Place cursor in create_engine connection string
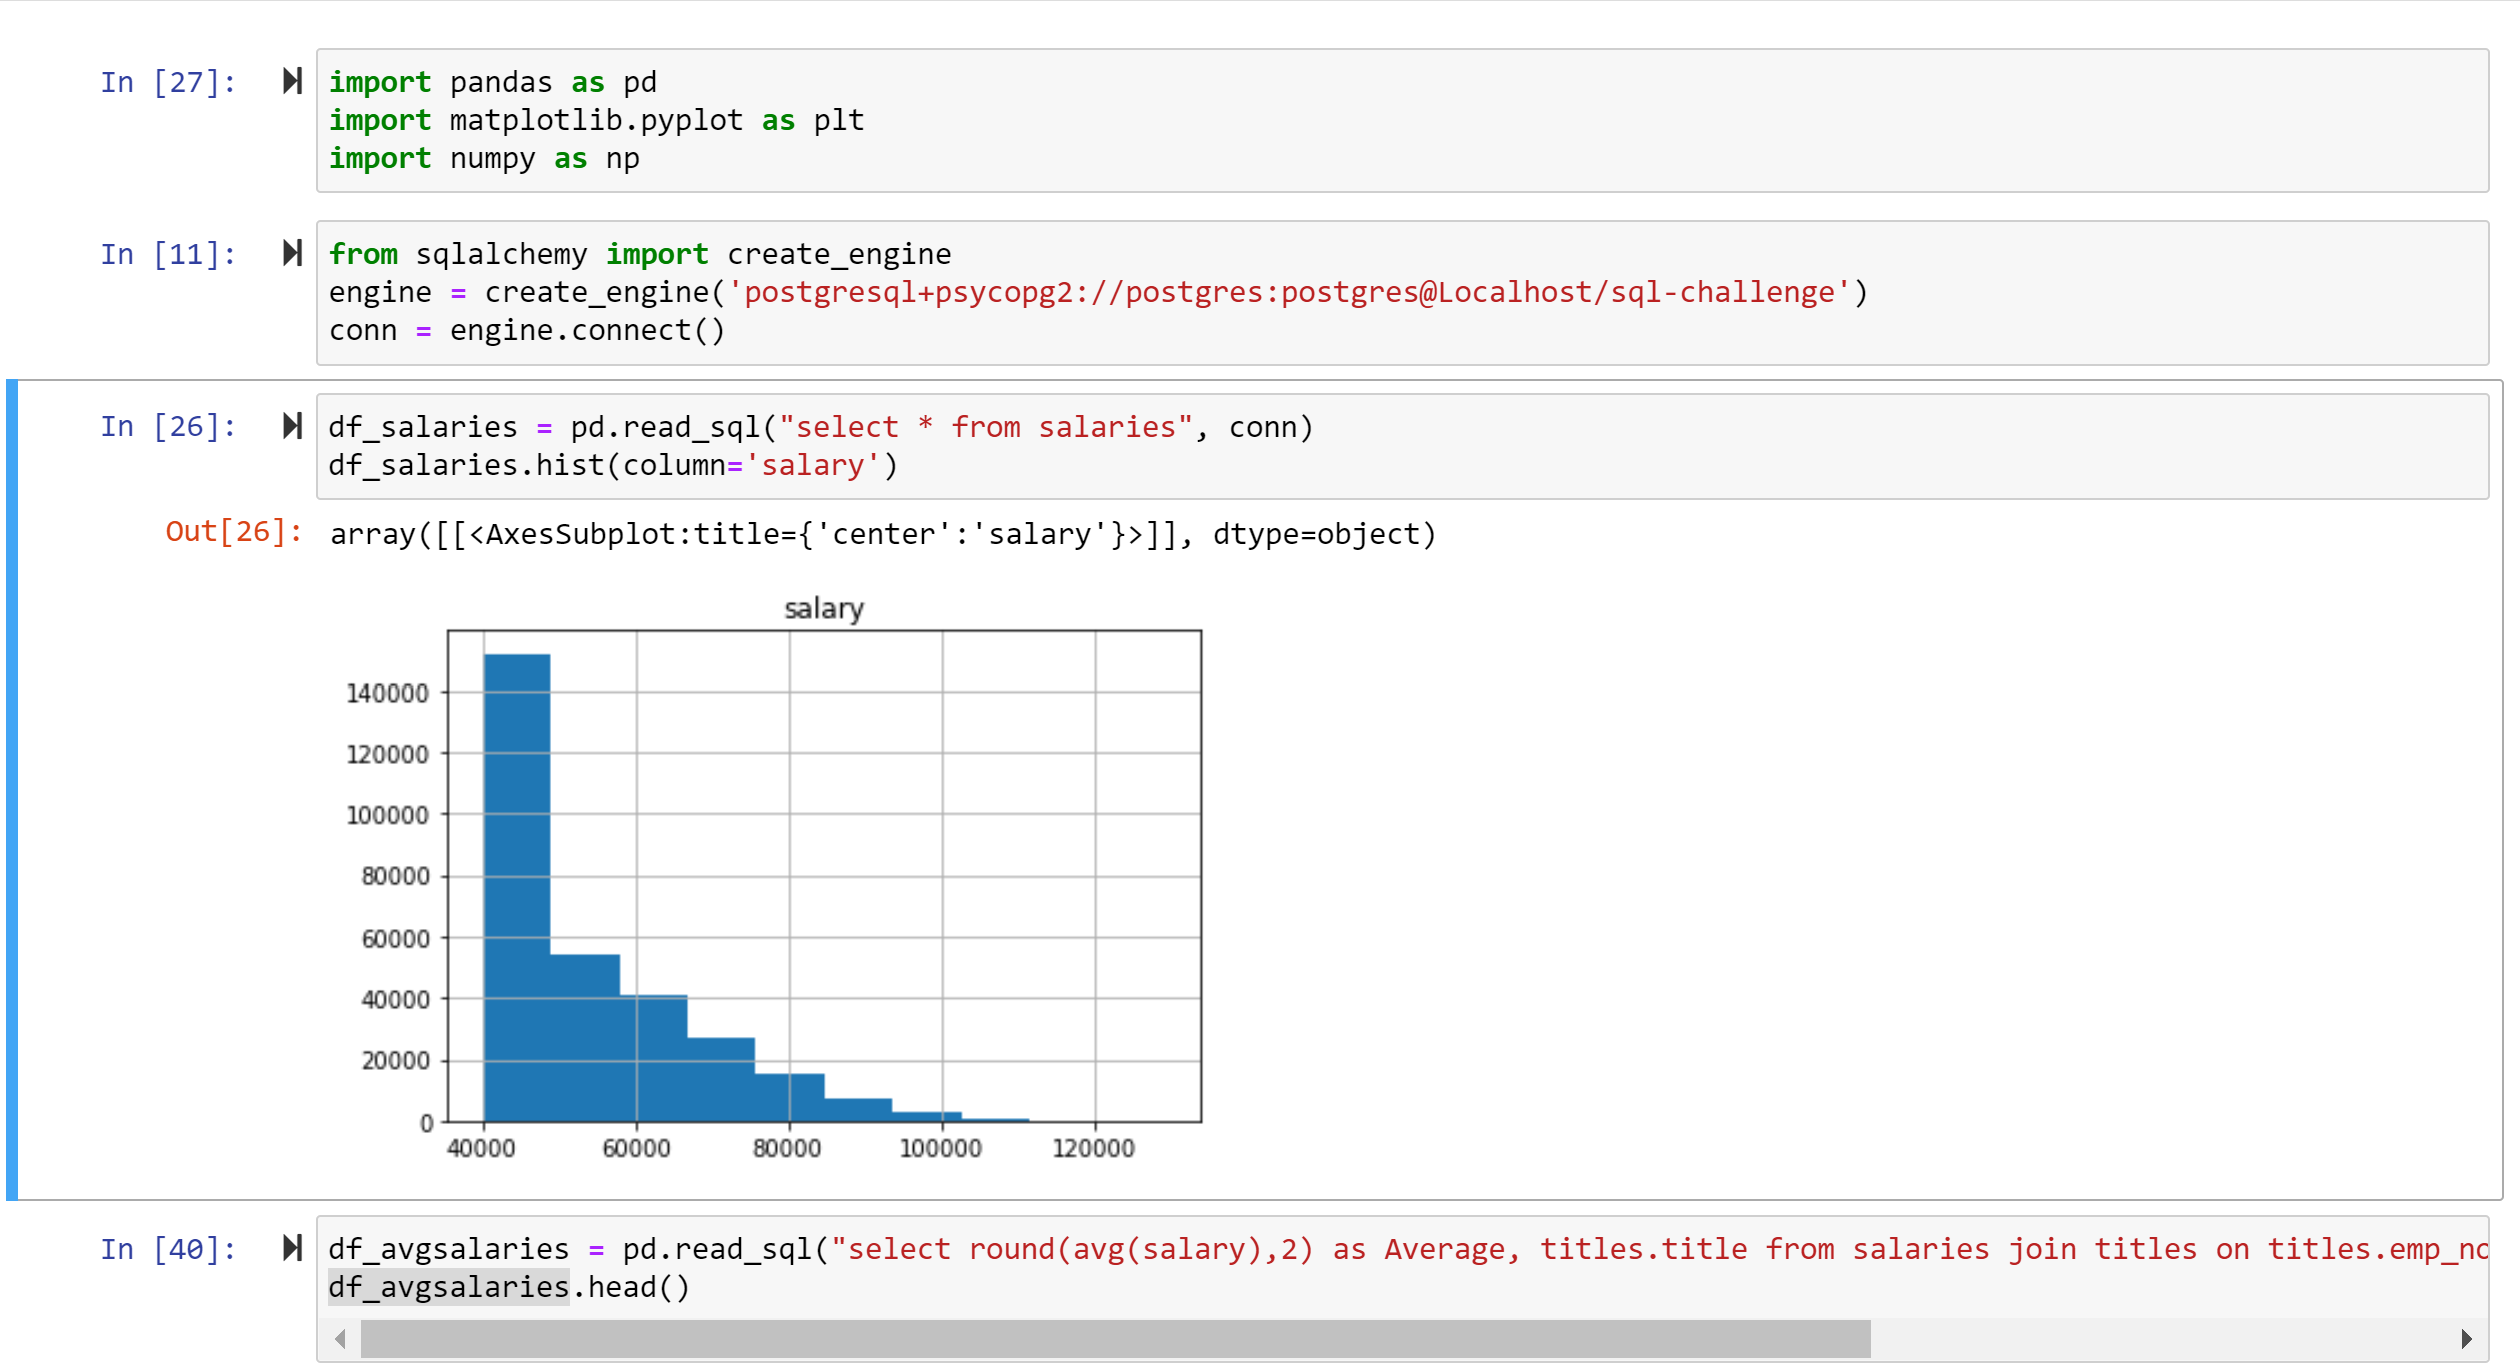This screenshot has height=1370, width=2520. (x=1290, y=292)
